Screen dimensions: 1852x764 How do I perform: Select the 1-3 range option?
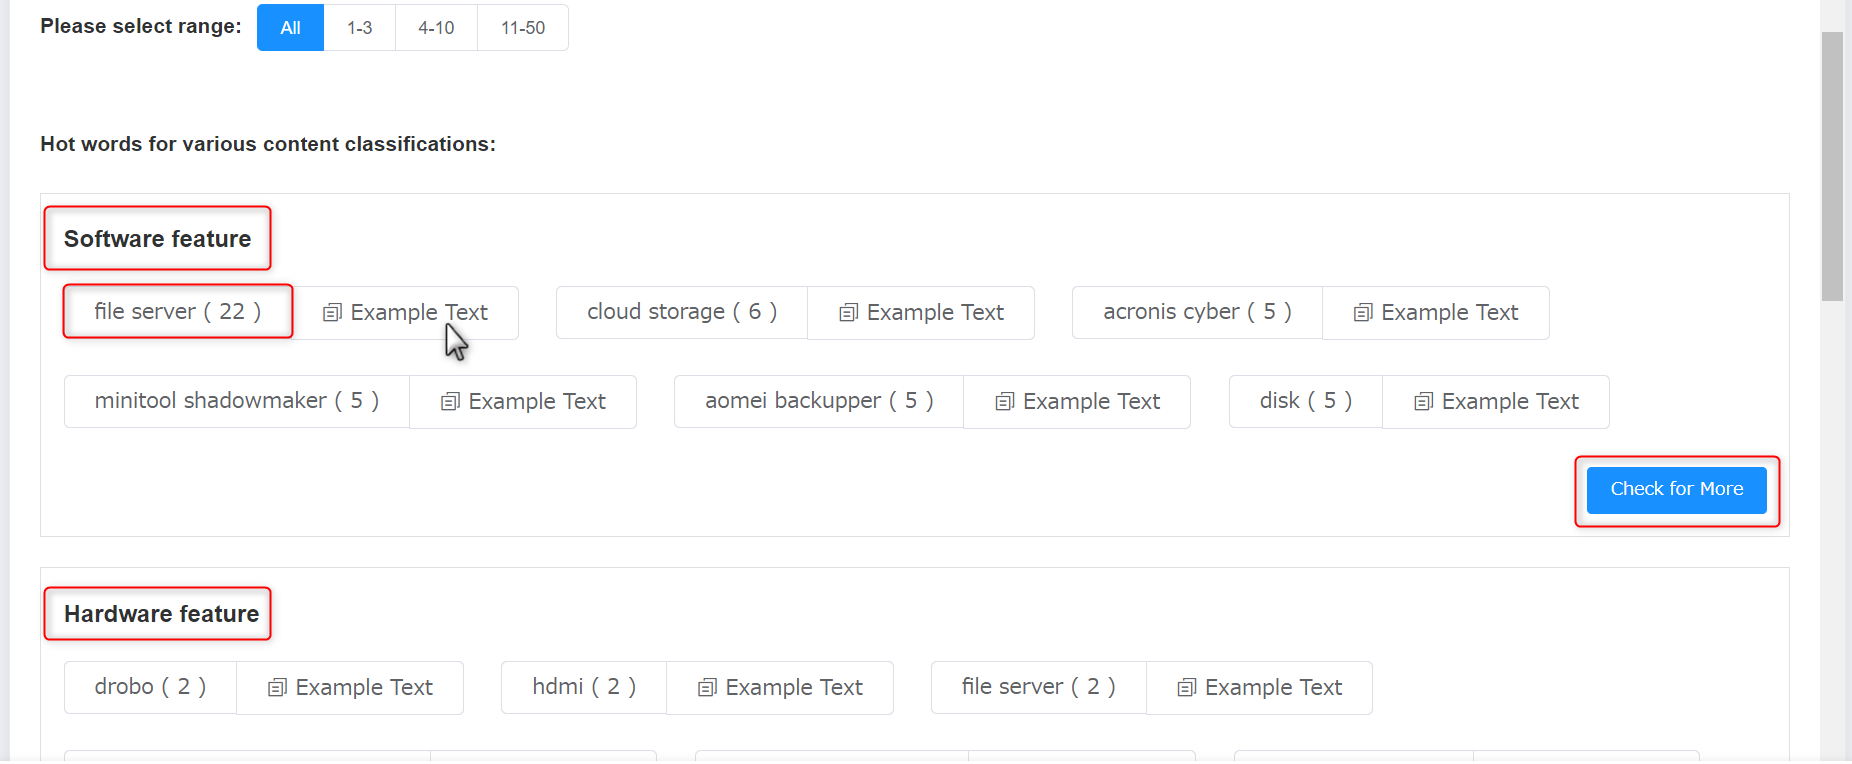tap(360, 28)
